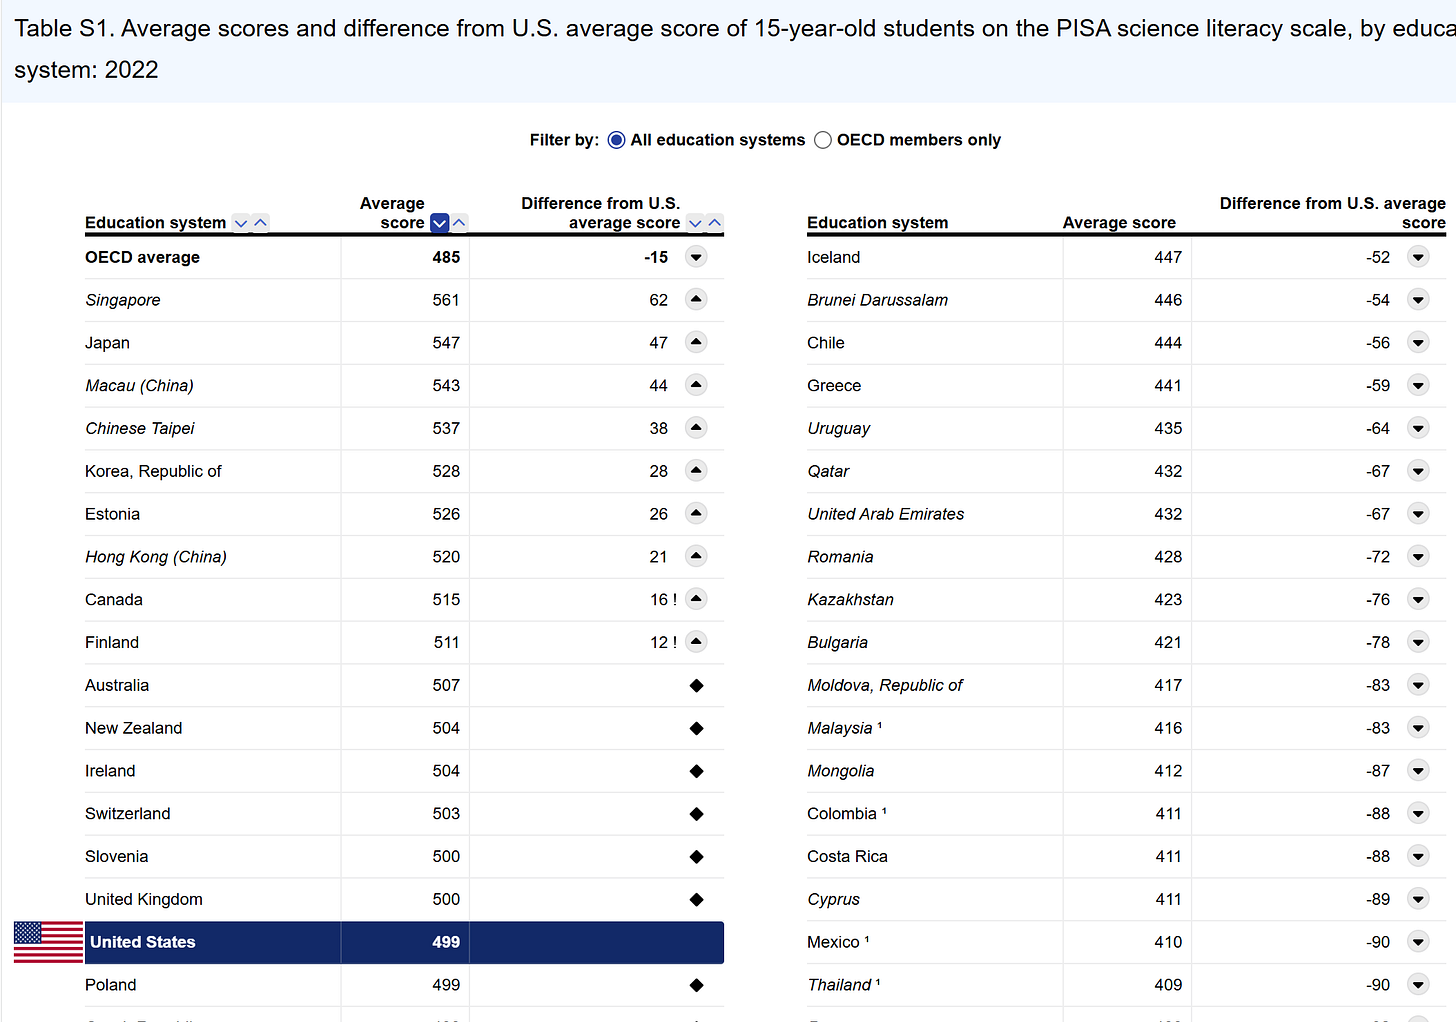The height and width of the screenshot is (1022, 1456).
Task: Click the down arrow icon for Malaysia
Action: [1418, 727]
